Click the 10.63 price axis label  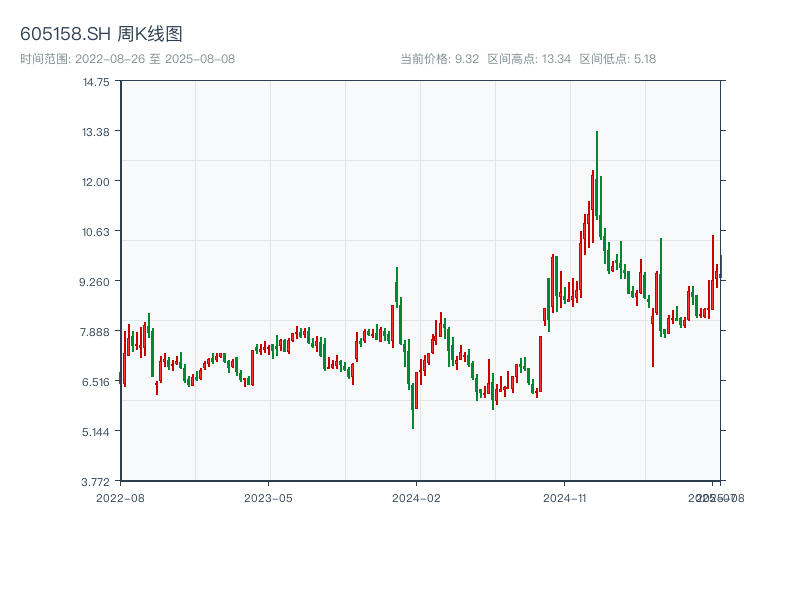tap(96, 232)
